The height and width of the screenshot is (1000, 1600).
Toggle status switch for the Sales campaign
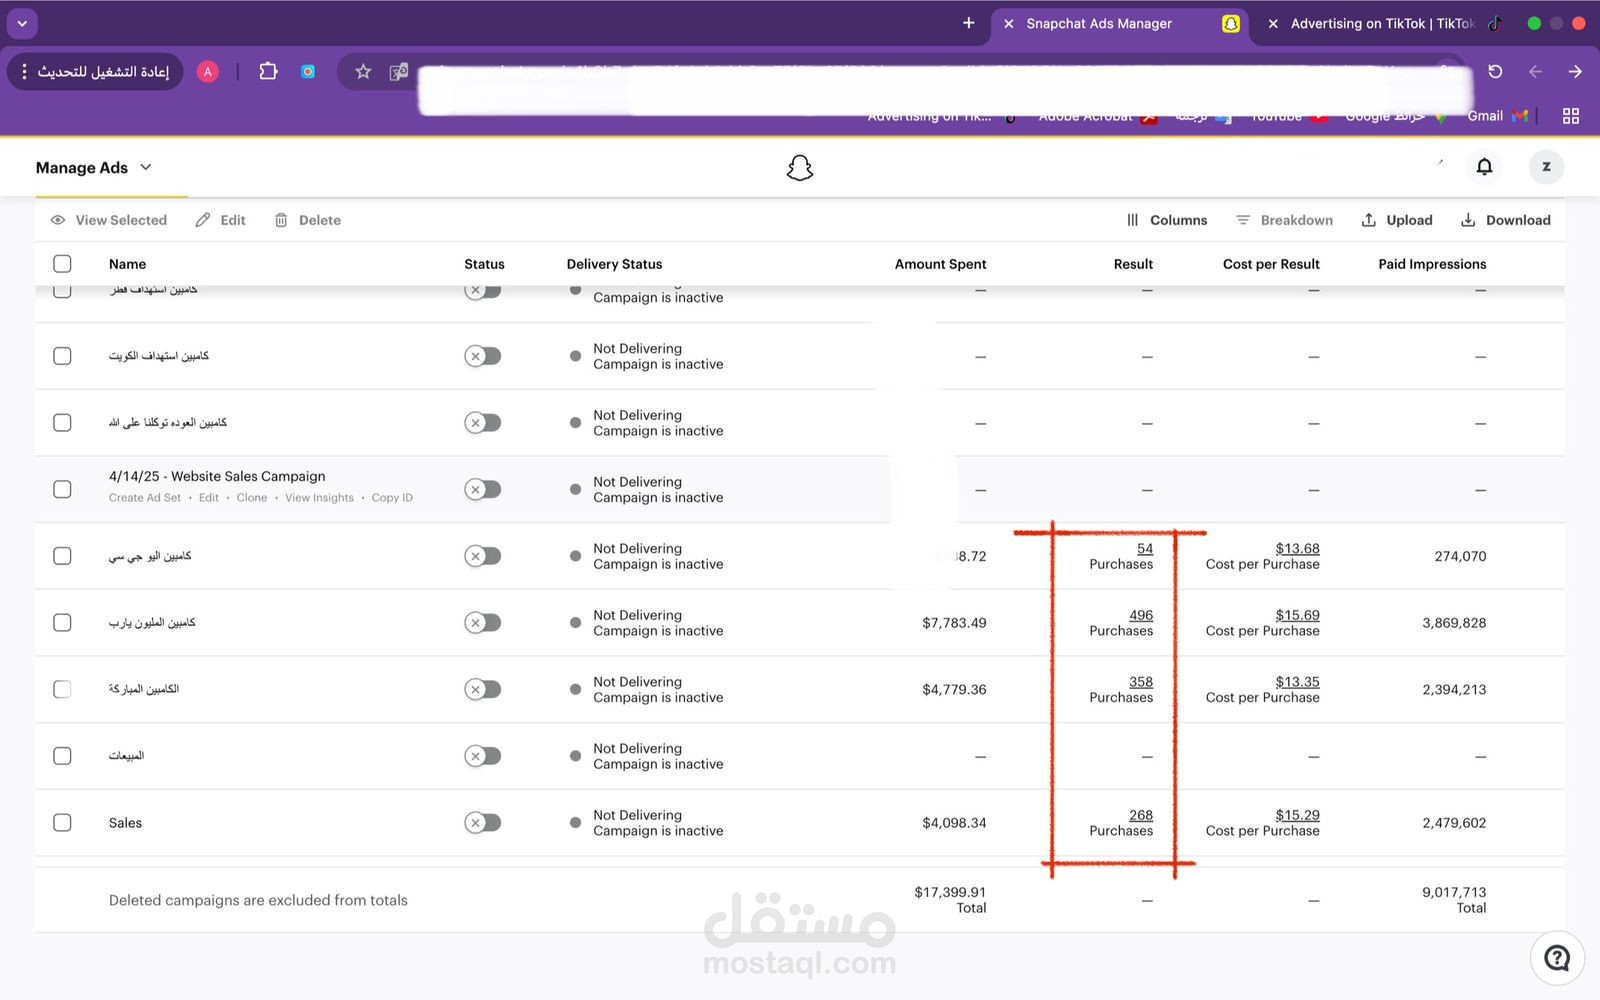click(x=482, y=822)
